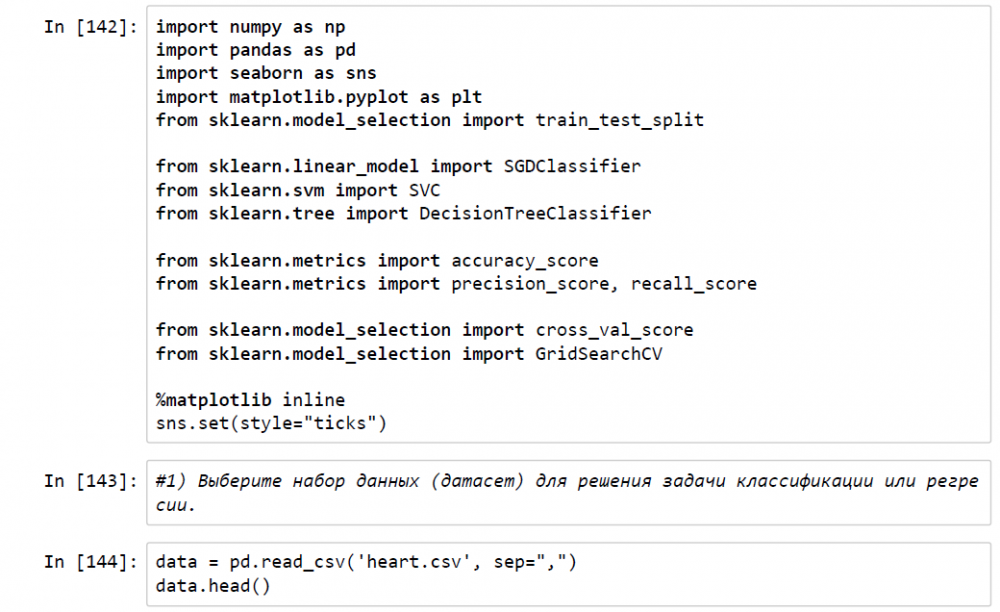The image size is (1000, 612).
Task: Click the train_test_split import line
Action: 430,120
